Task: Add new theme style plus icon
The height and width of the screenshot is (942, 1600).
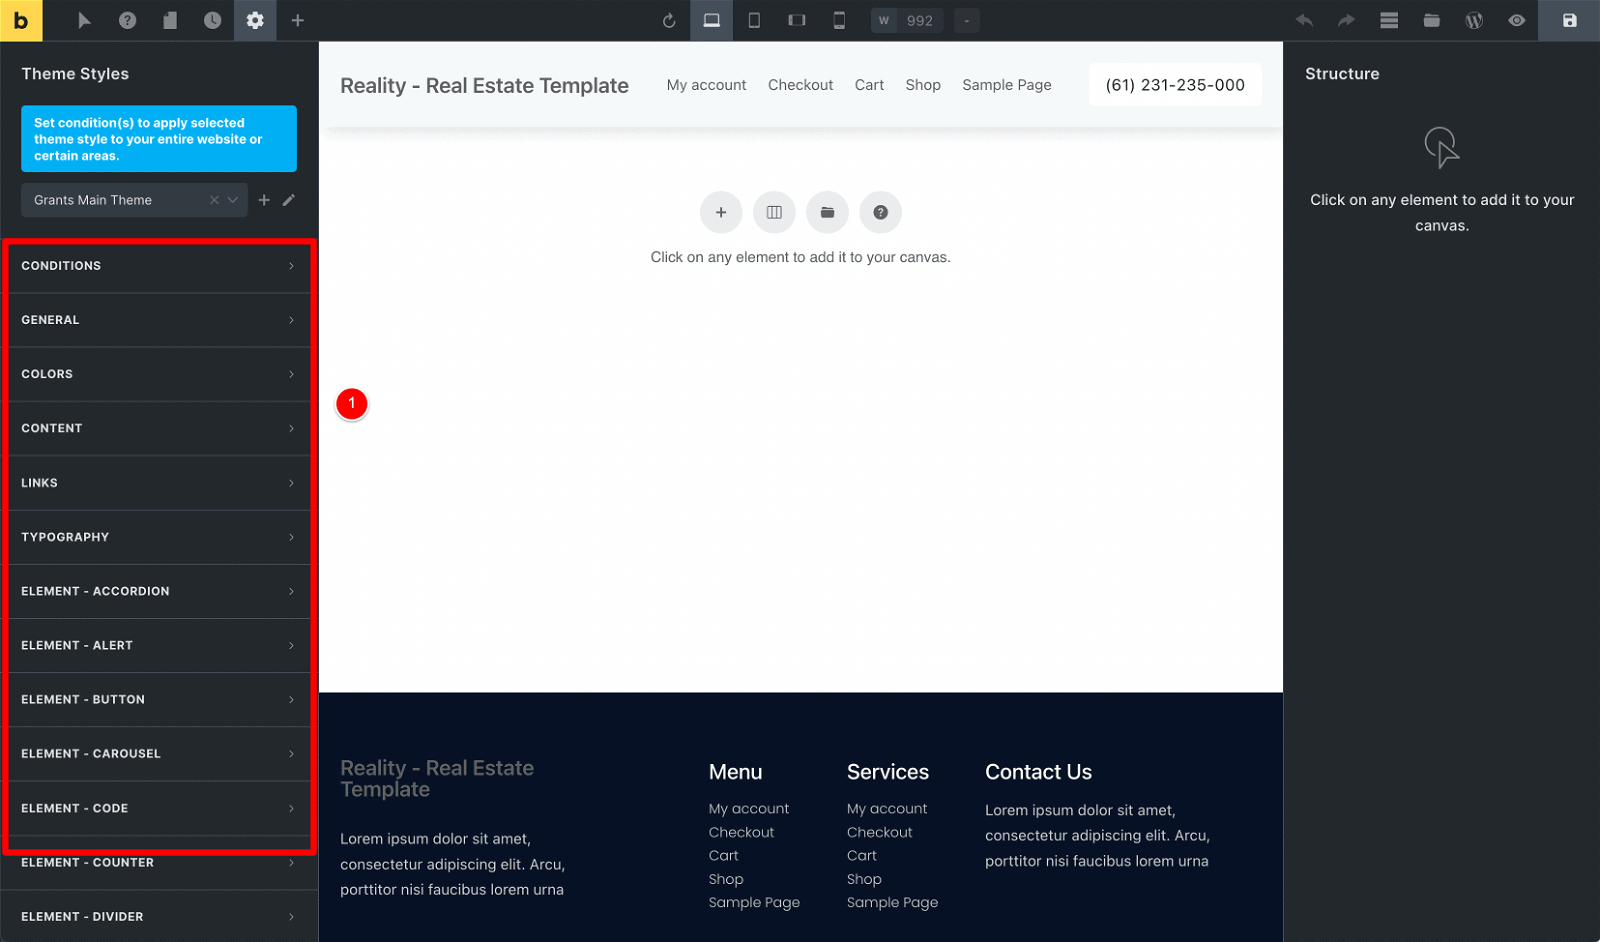Action: click(x=264, y=200)
